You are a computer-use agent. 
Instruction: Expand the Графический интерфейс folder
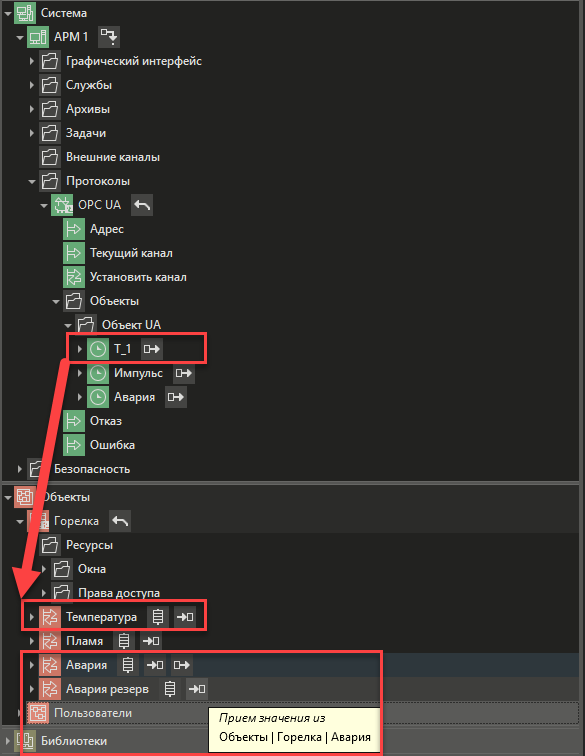(x=32, y=61)
